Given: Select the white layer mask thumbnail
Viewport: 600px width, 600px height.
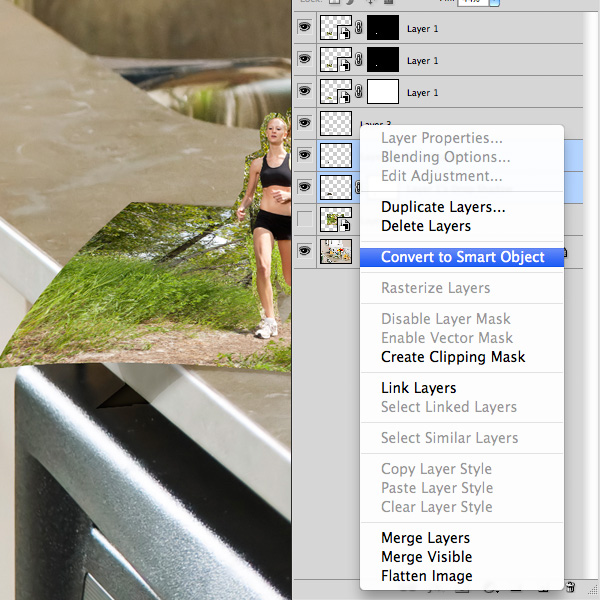Looking at the screenshot, I should tap(383, 91).
